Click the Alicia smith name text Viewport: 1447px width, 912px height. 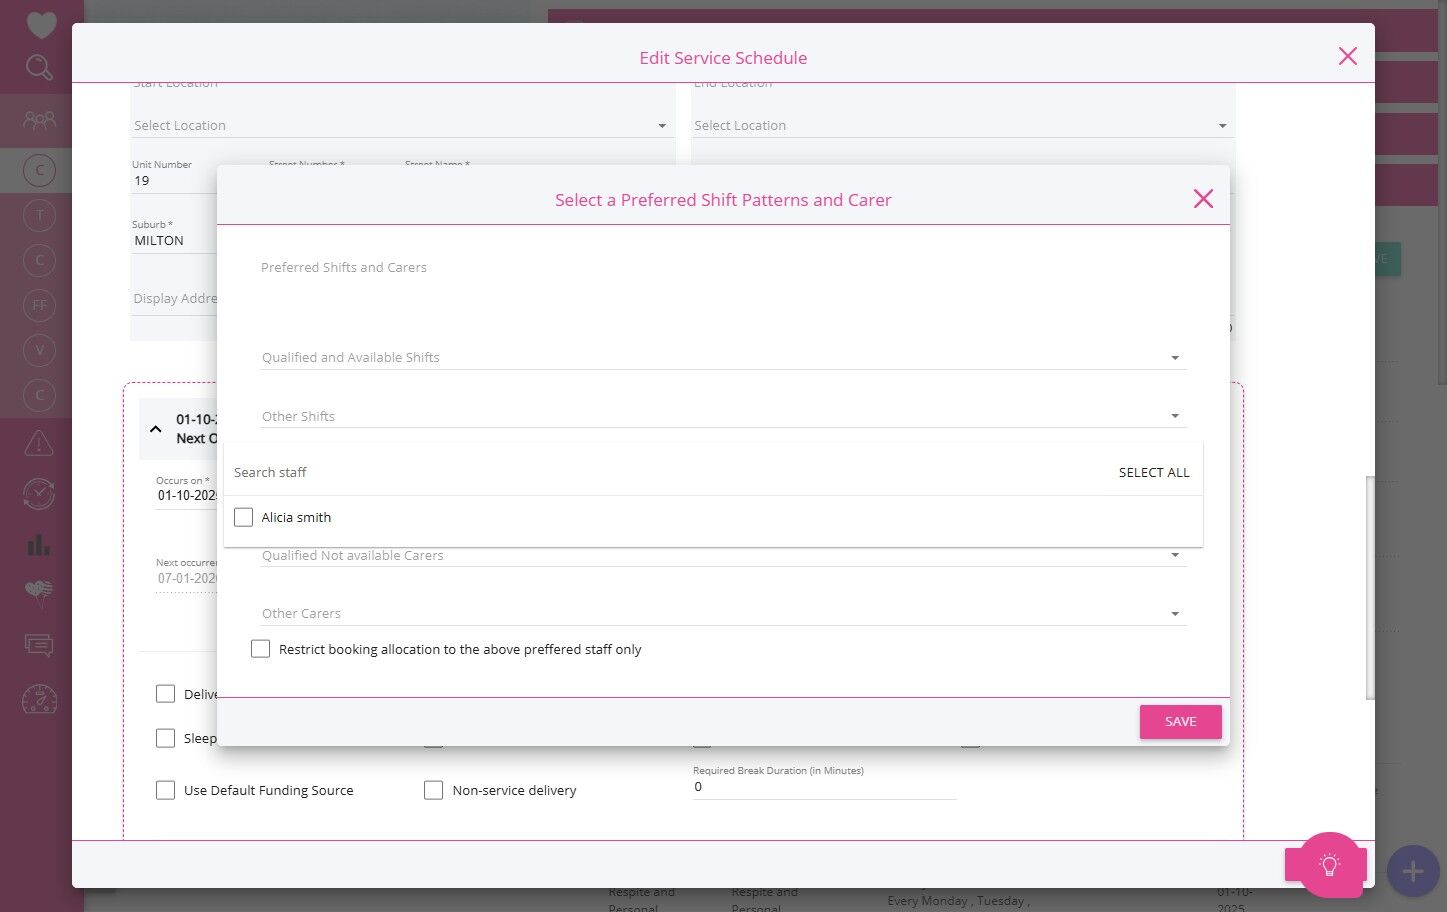point(296,517)
